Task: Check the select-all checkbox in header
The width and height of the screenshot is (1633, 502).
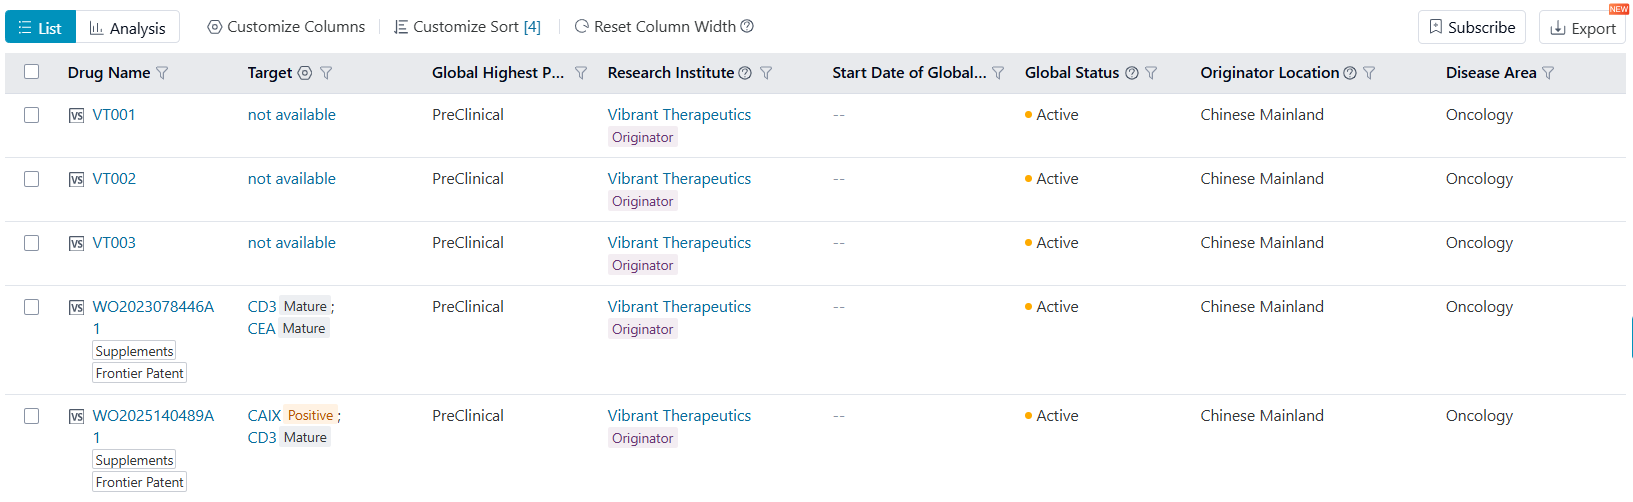Action: click(32, 72)
